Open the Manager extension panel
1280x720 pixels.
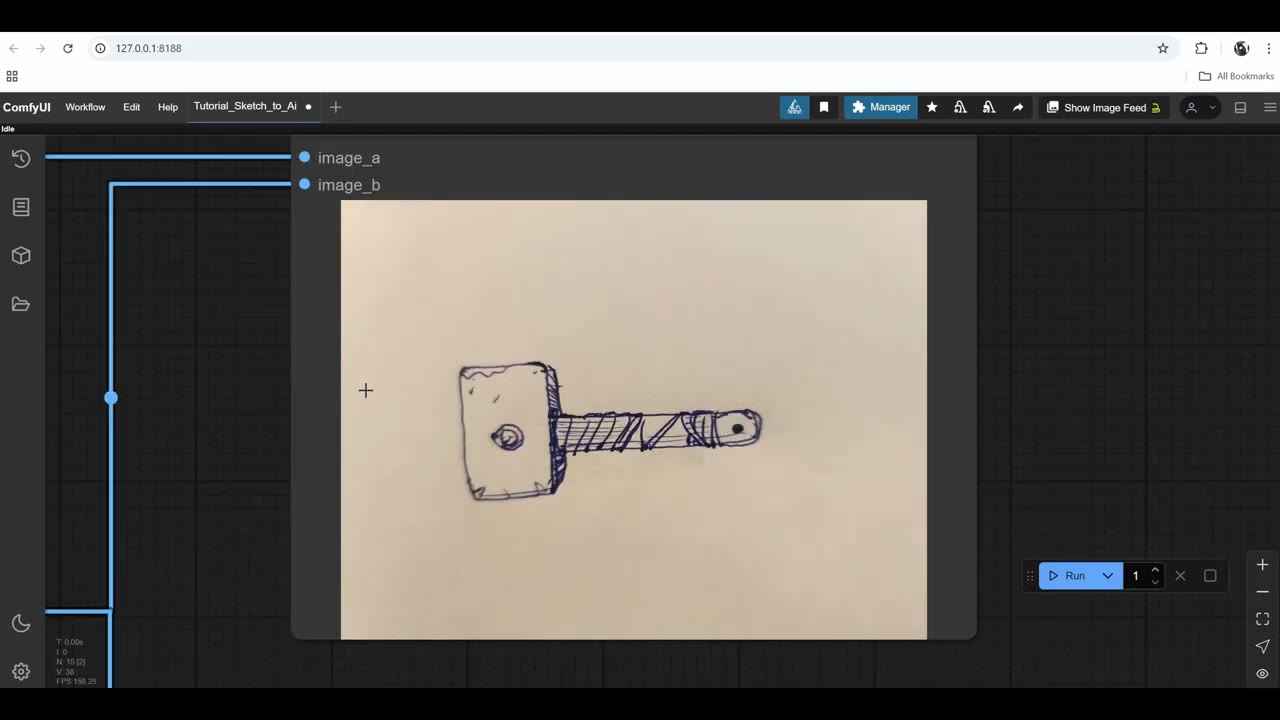(x=881, y=107)
